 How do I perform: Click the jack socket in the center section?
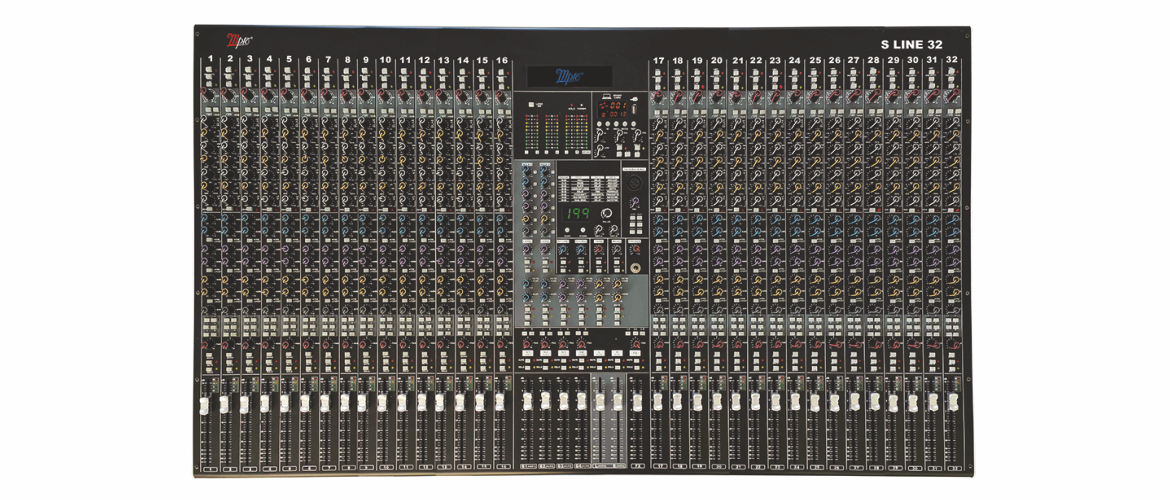633,267
